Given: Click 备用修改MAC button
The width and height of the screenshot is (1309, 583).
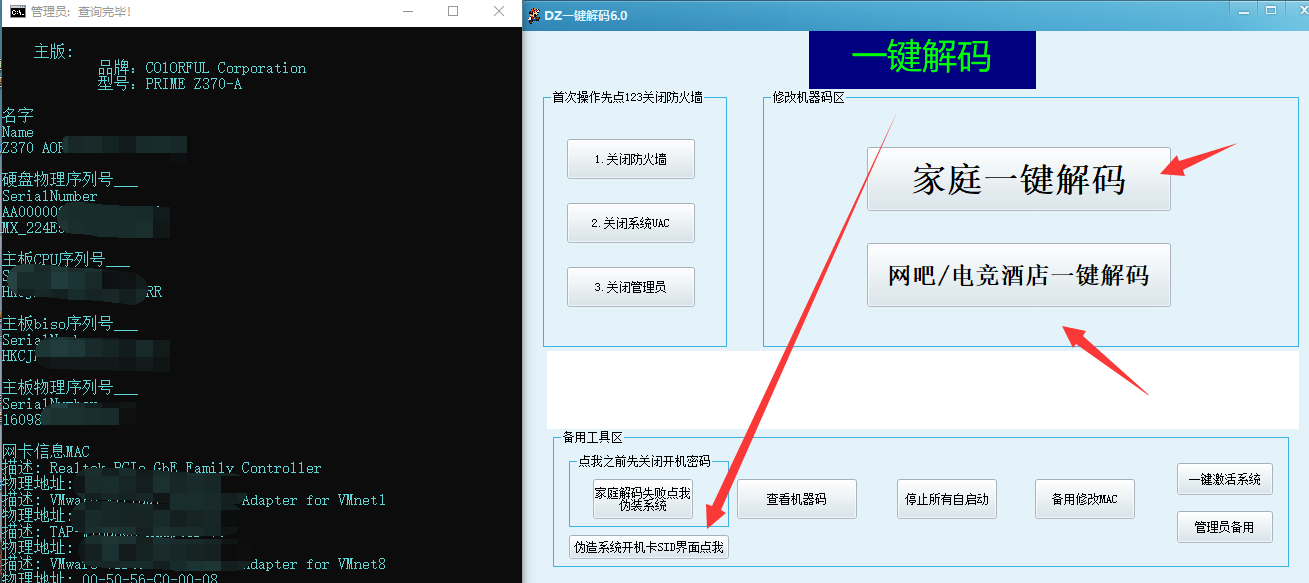Looking at the screenshot, I should click(1084, 498).
